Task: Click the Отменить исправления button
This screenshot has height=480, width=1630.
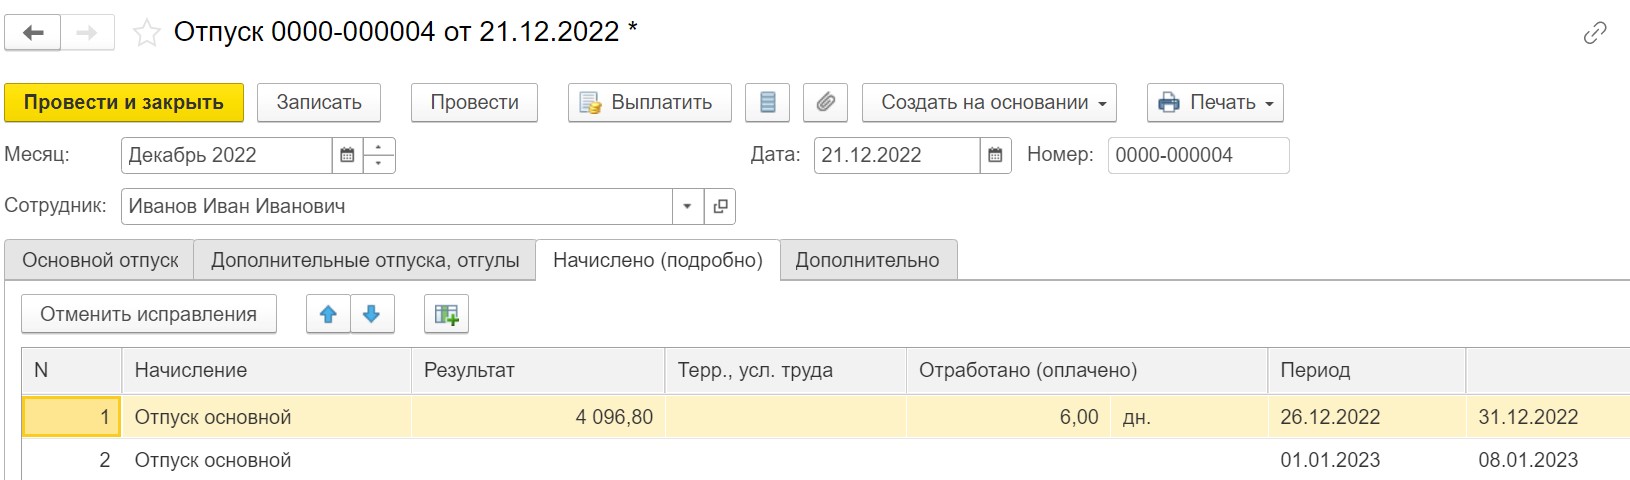Action: pyautogui.click(x=149, y=314)
